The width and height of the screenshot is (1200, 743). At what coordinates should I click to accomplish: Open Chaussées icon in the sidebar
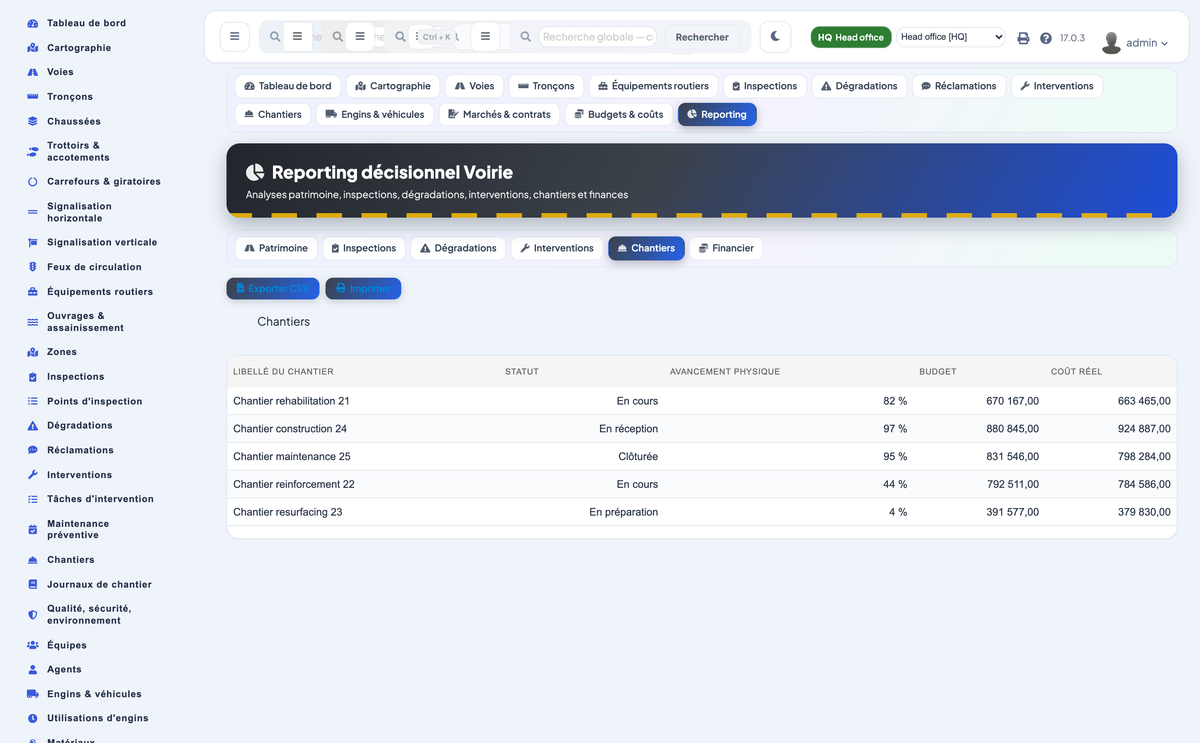[33, 121]
